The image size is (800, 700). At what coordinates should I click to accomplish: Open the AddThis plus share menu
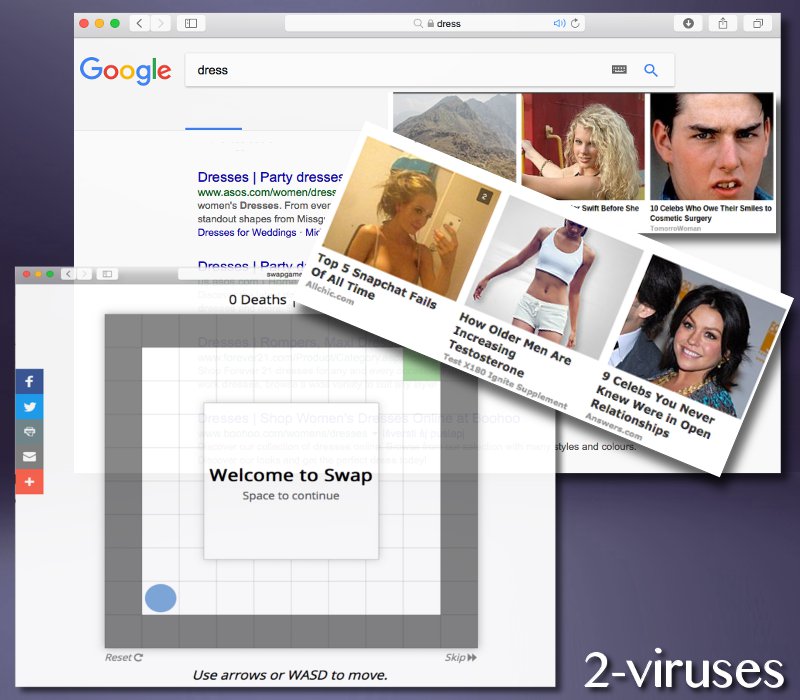(x=30, y=482)
